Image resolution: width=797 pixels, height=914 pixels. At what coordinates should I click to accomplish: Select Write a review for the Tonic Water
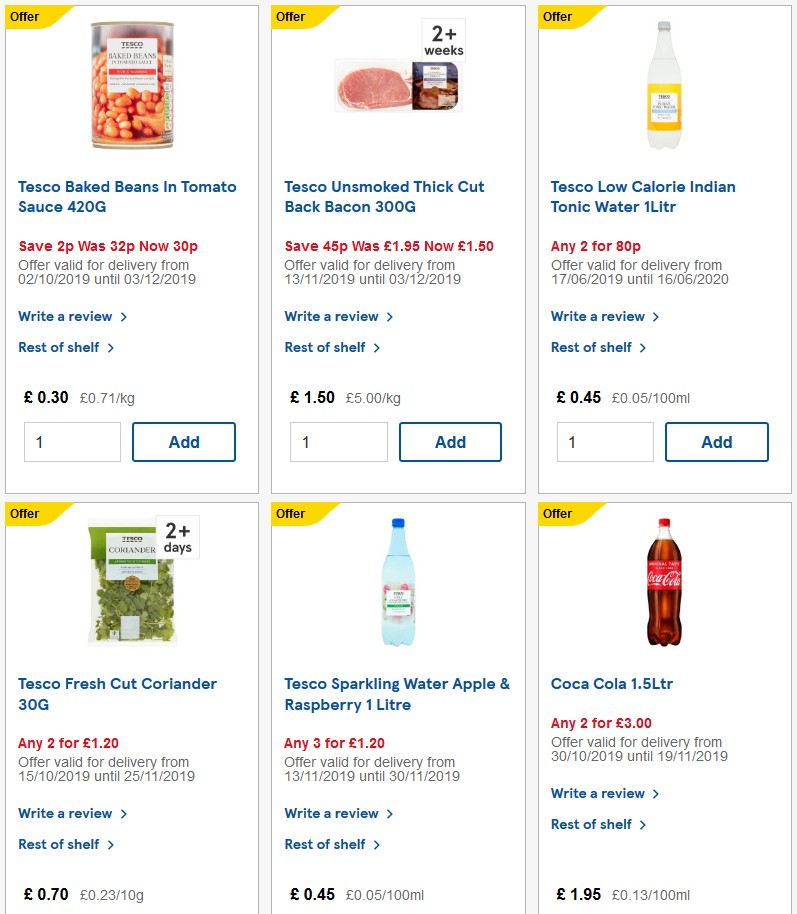pos(598,316)
